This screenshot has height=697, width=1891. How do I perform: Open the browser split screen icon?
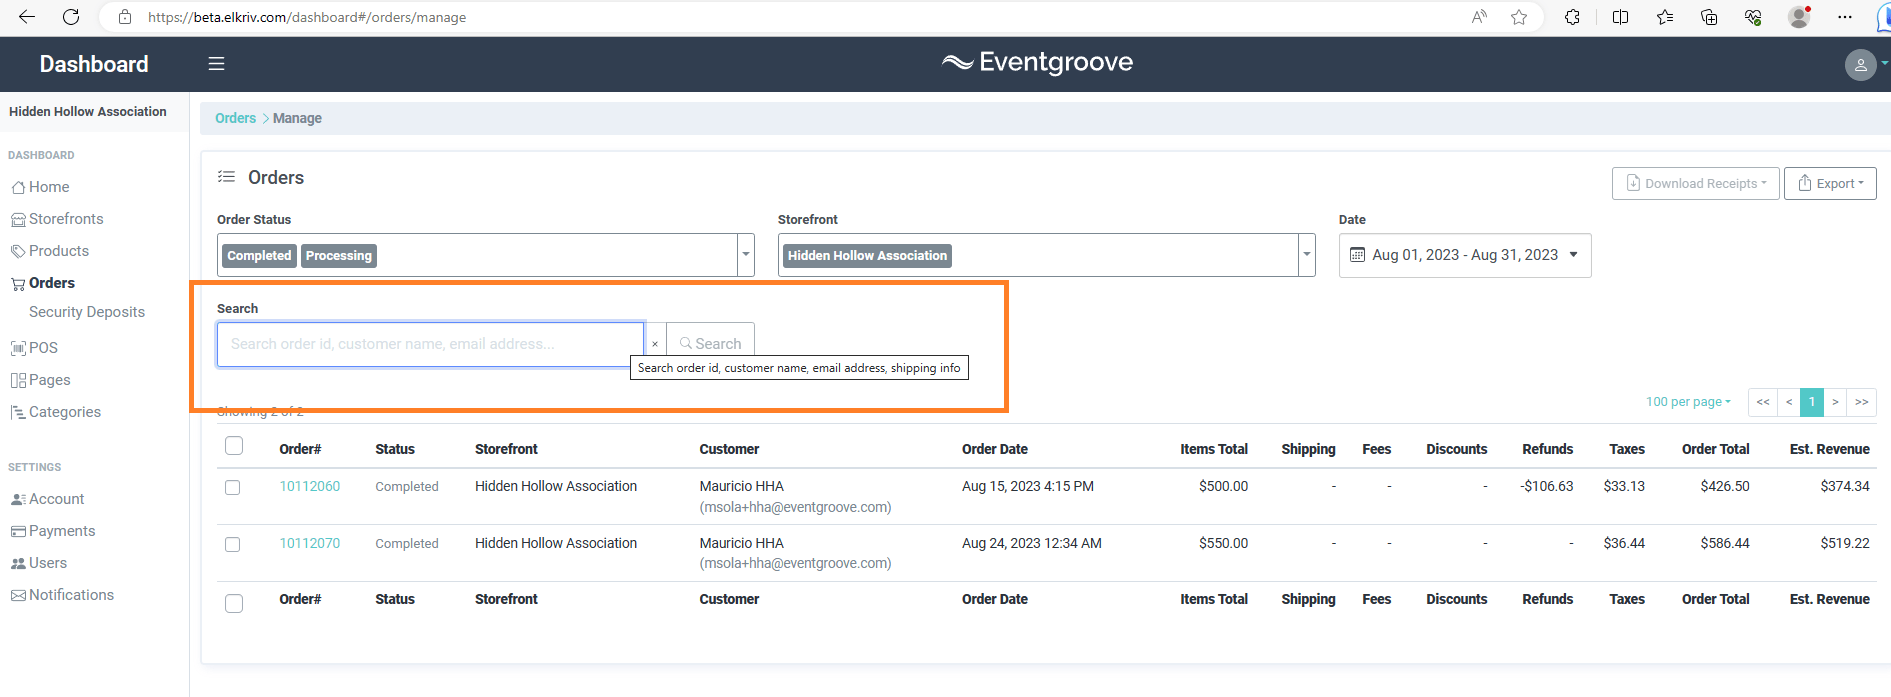[x=1621, y=17]
